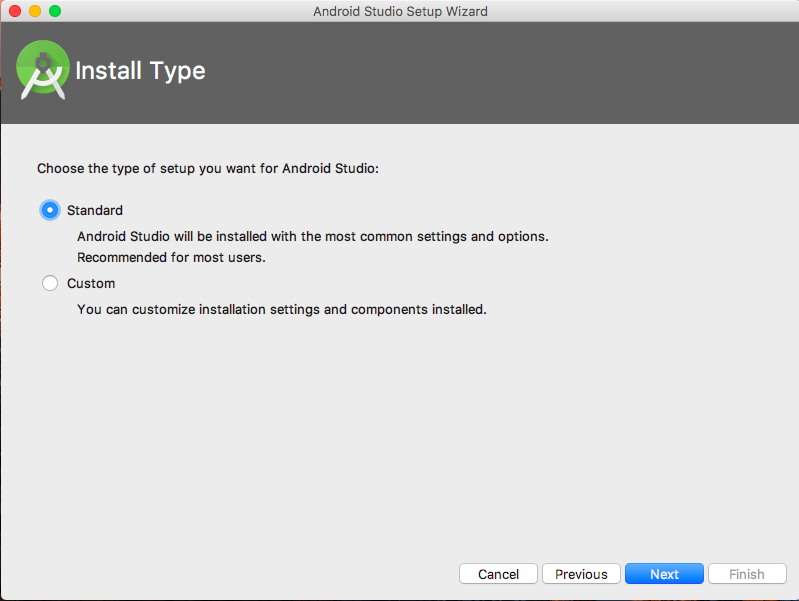Select the Standard install type radio button

[50, 210]
